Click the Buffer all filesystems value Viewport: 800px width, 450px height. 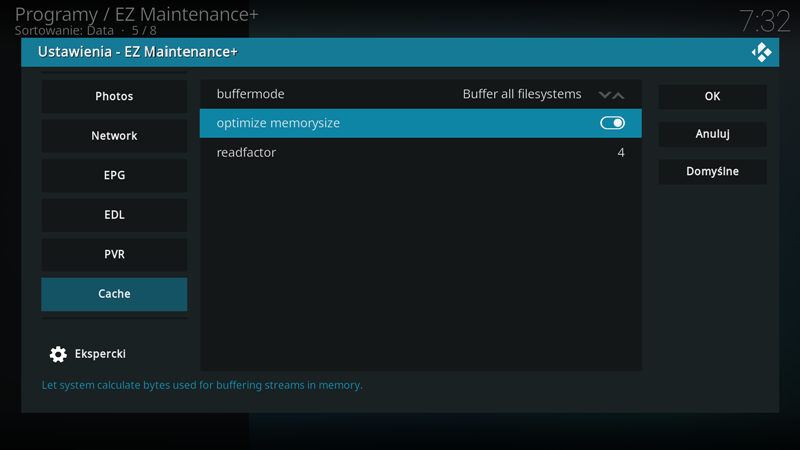[x=522, y=94]
